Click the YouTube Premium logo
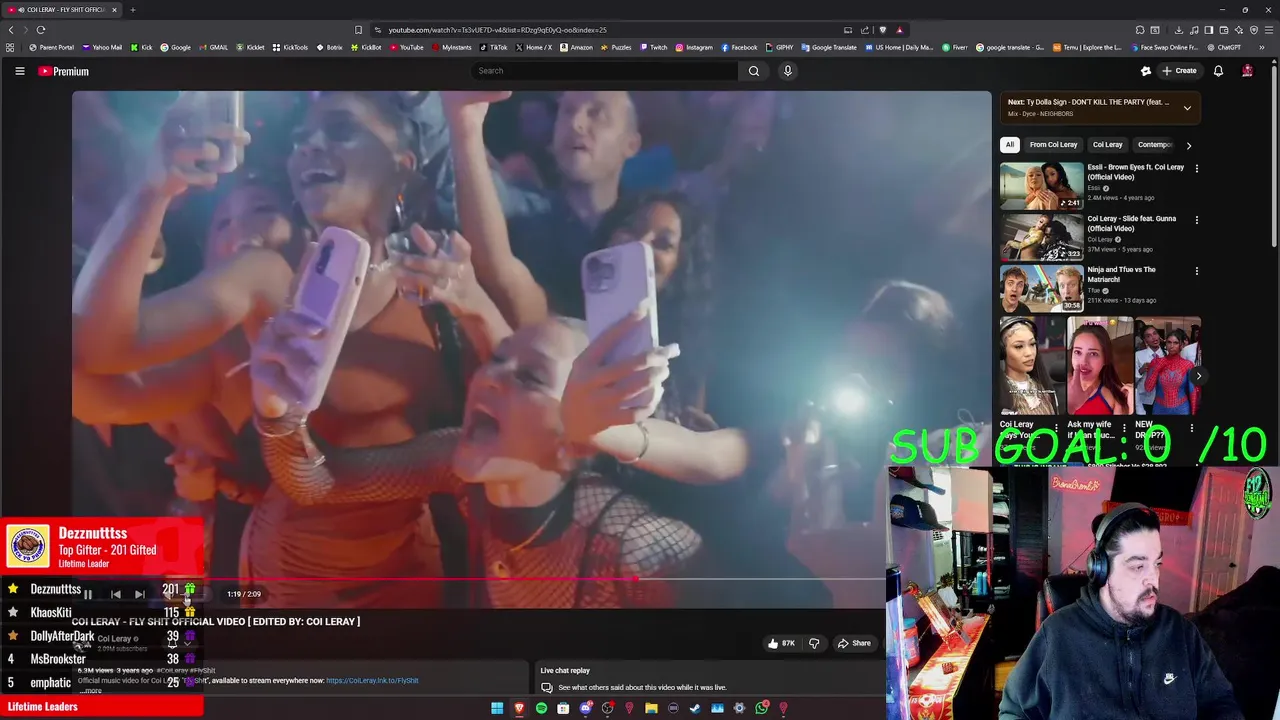 (64, 71)
